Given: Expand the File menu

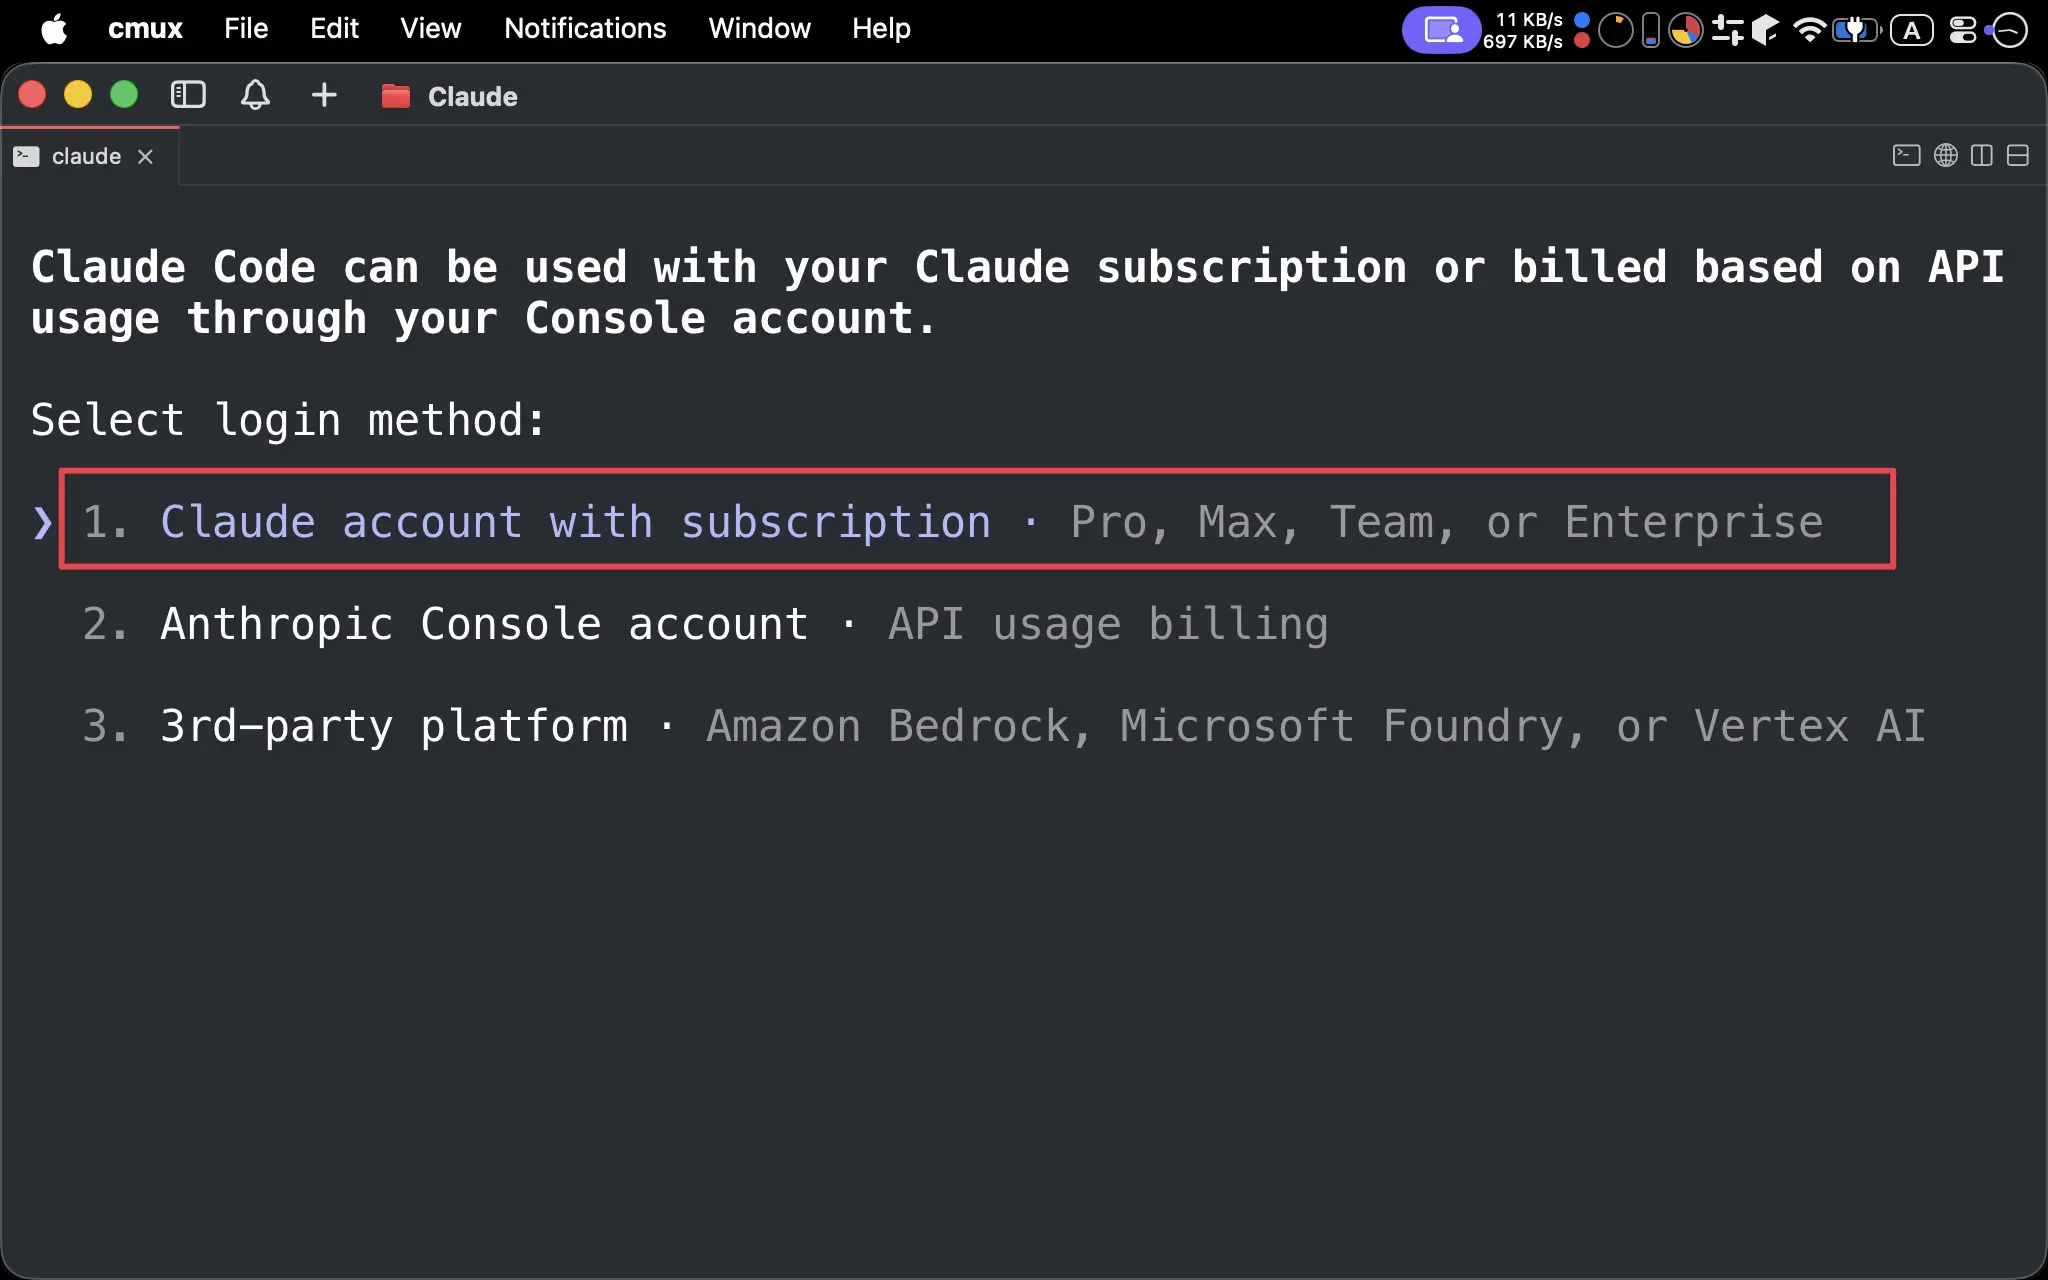Looking at the screenshot, I should (x=246, y=28).
